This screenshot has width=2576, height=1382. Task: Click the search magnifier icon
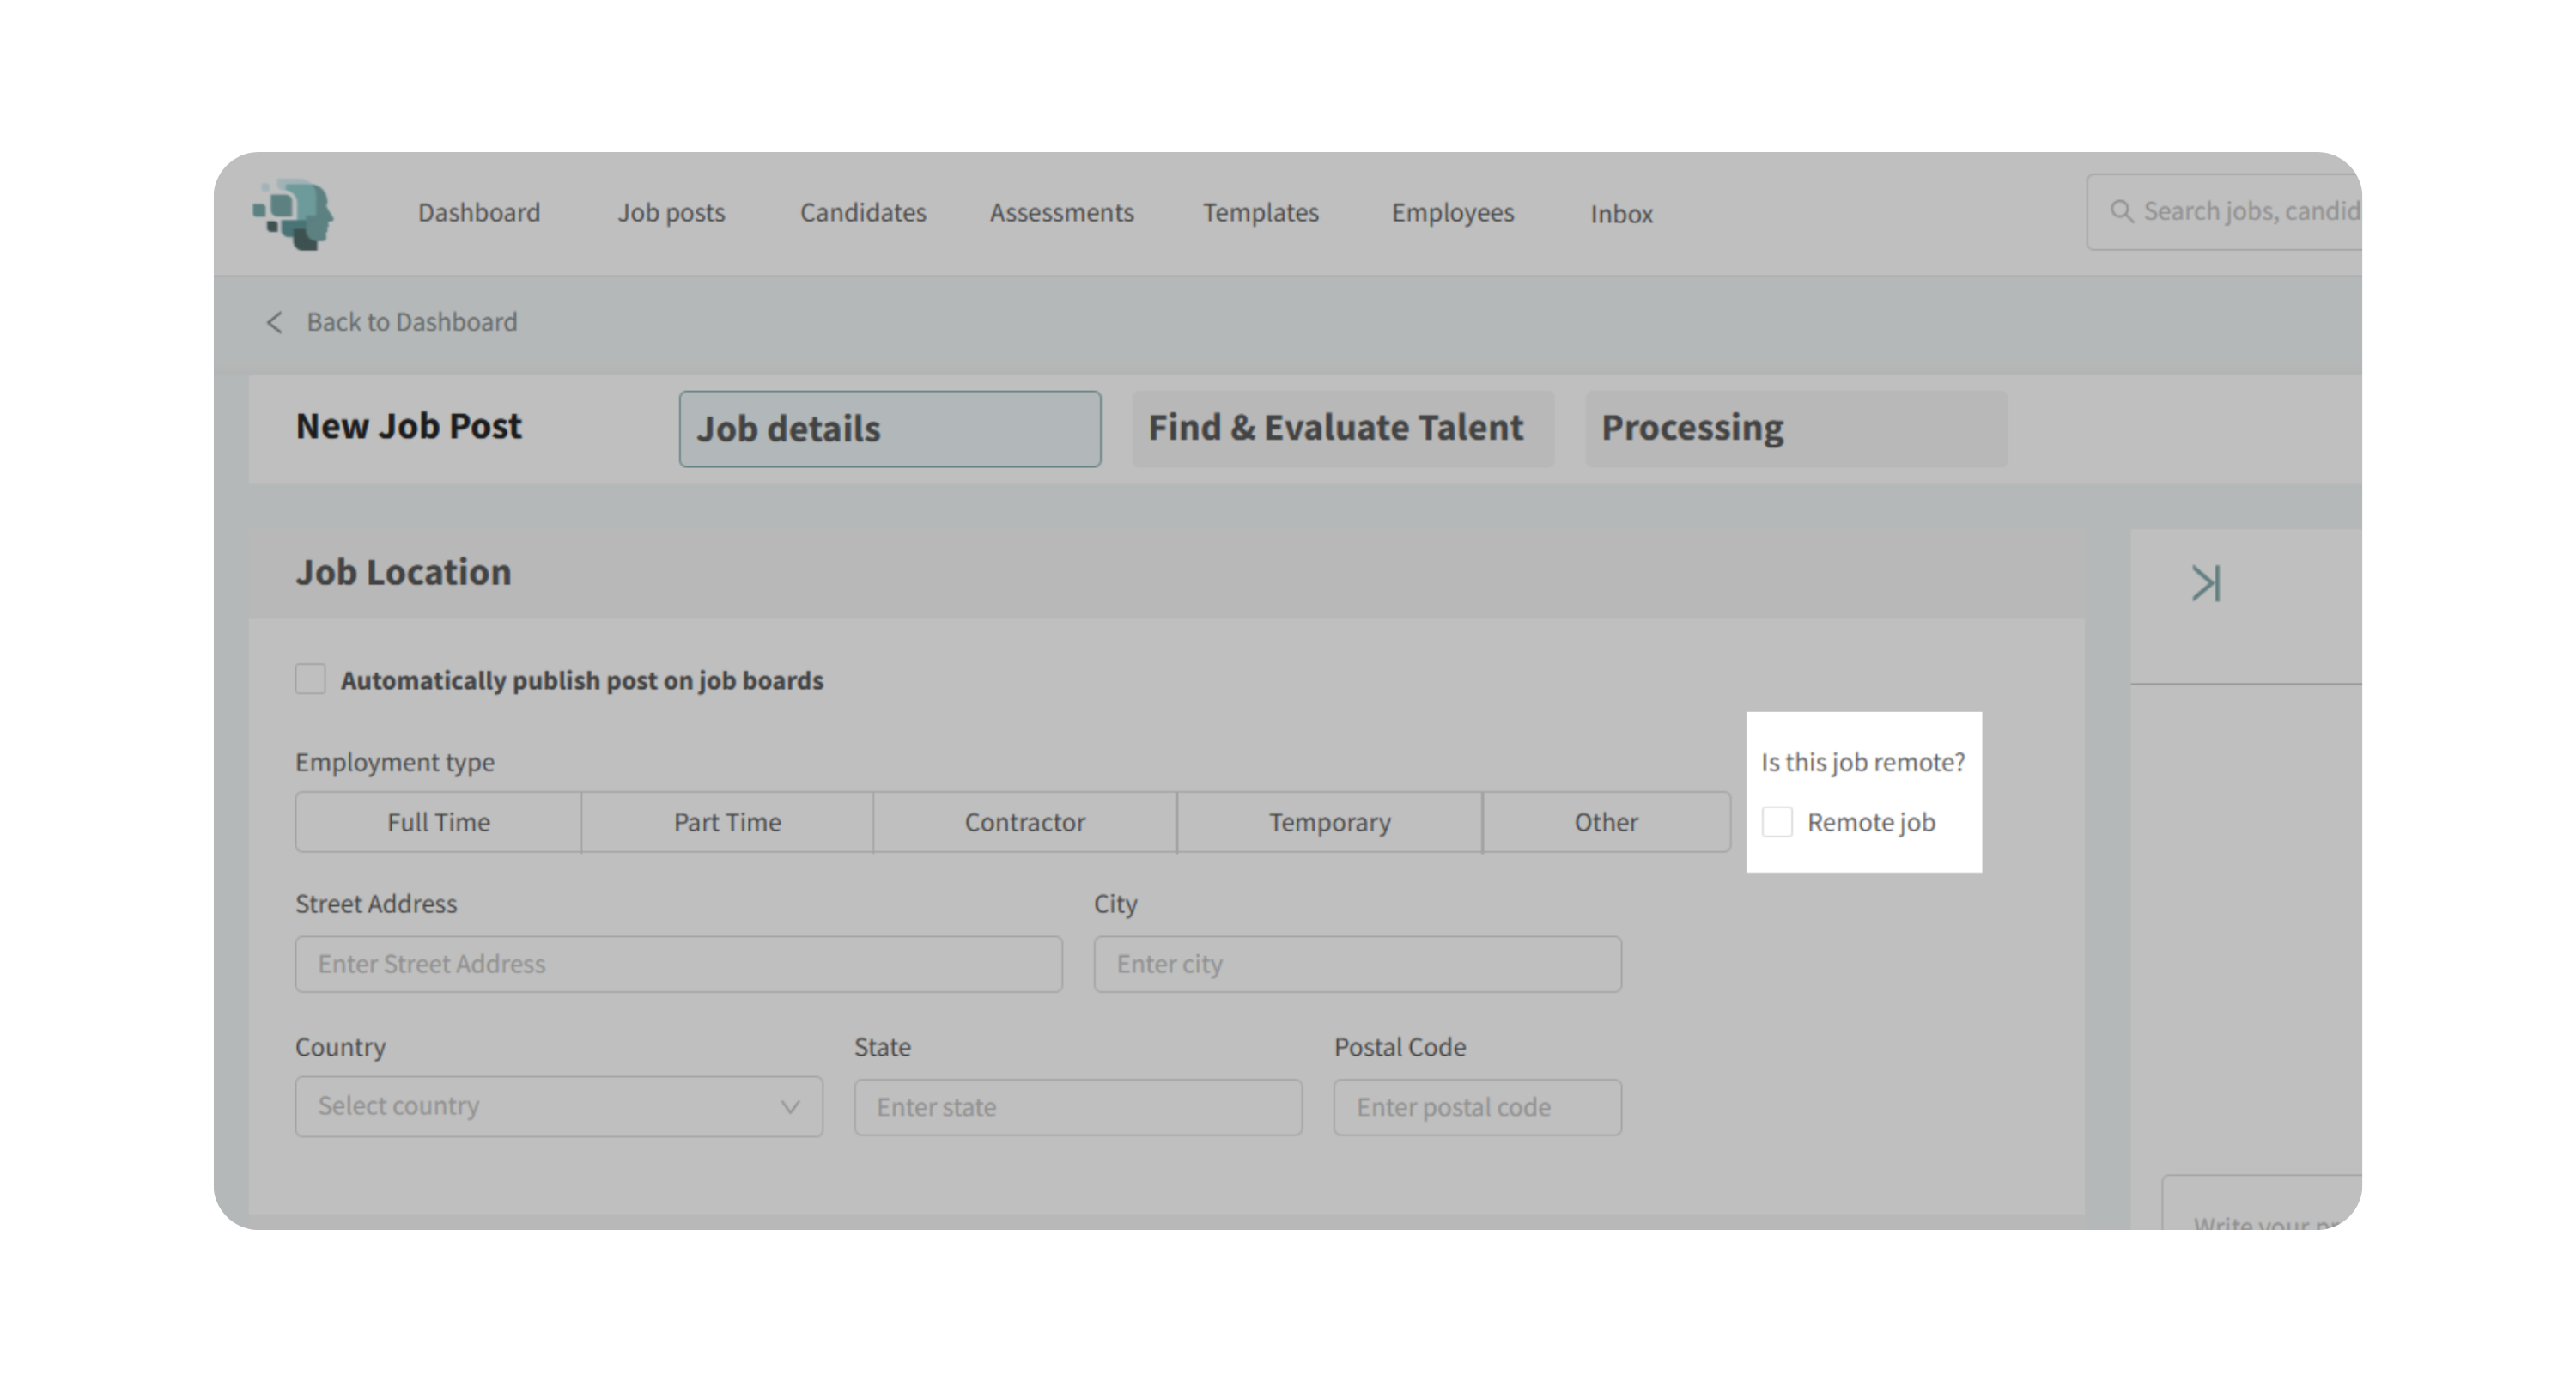tap(2121, 211)
